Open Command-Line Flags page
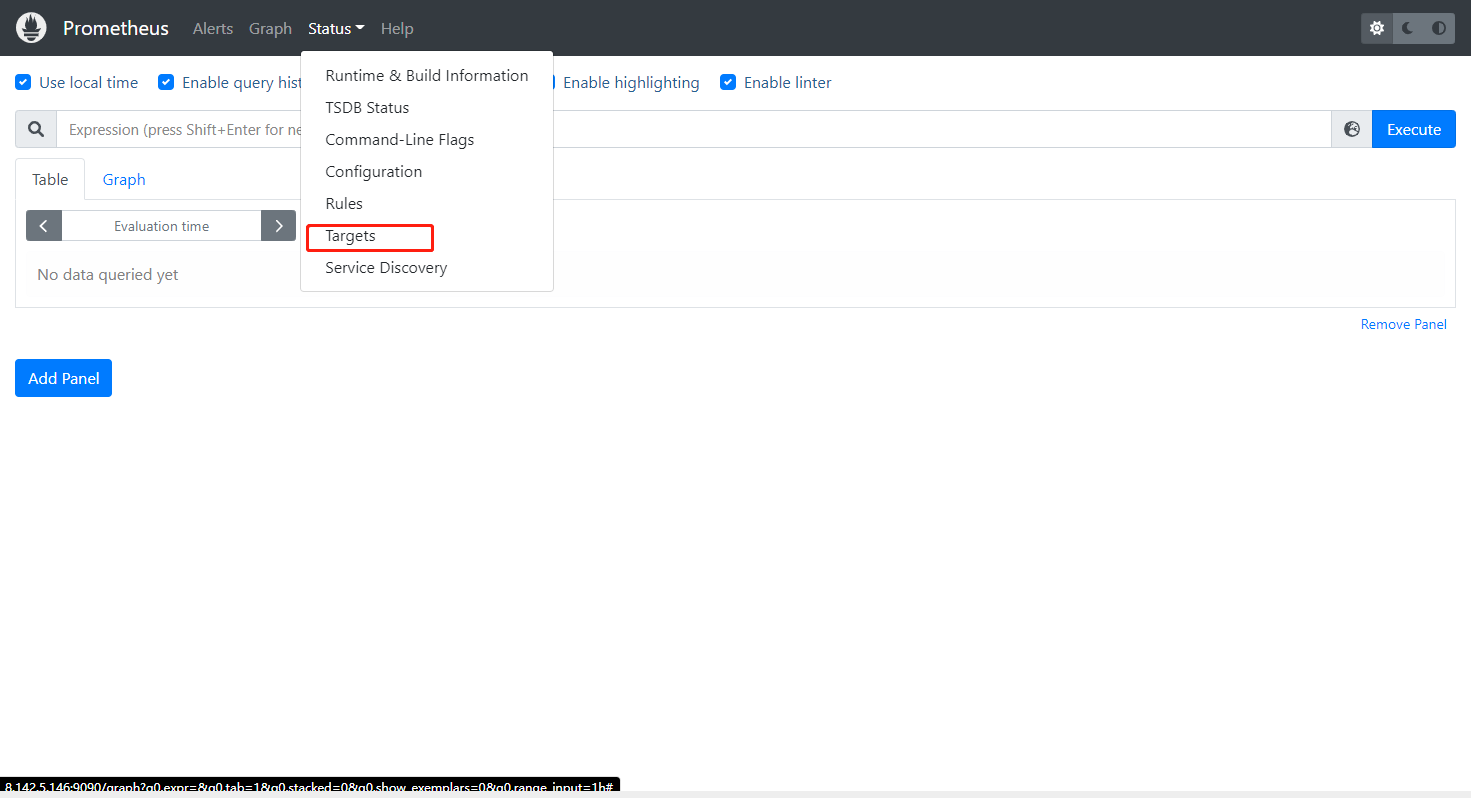Viewport: 1471px width, 798px height. click(427, 139)
